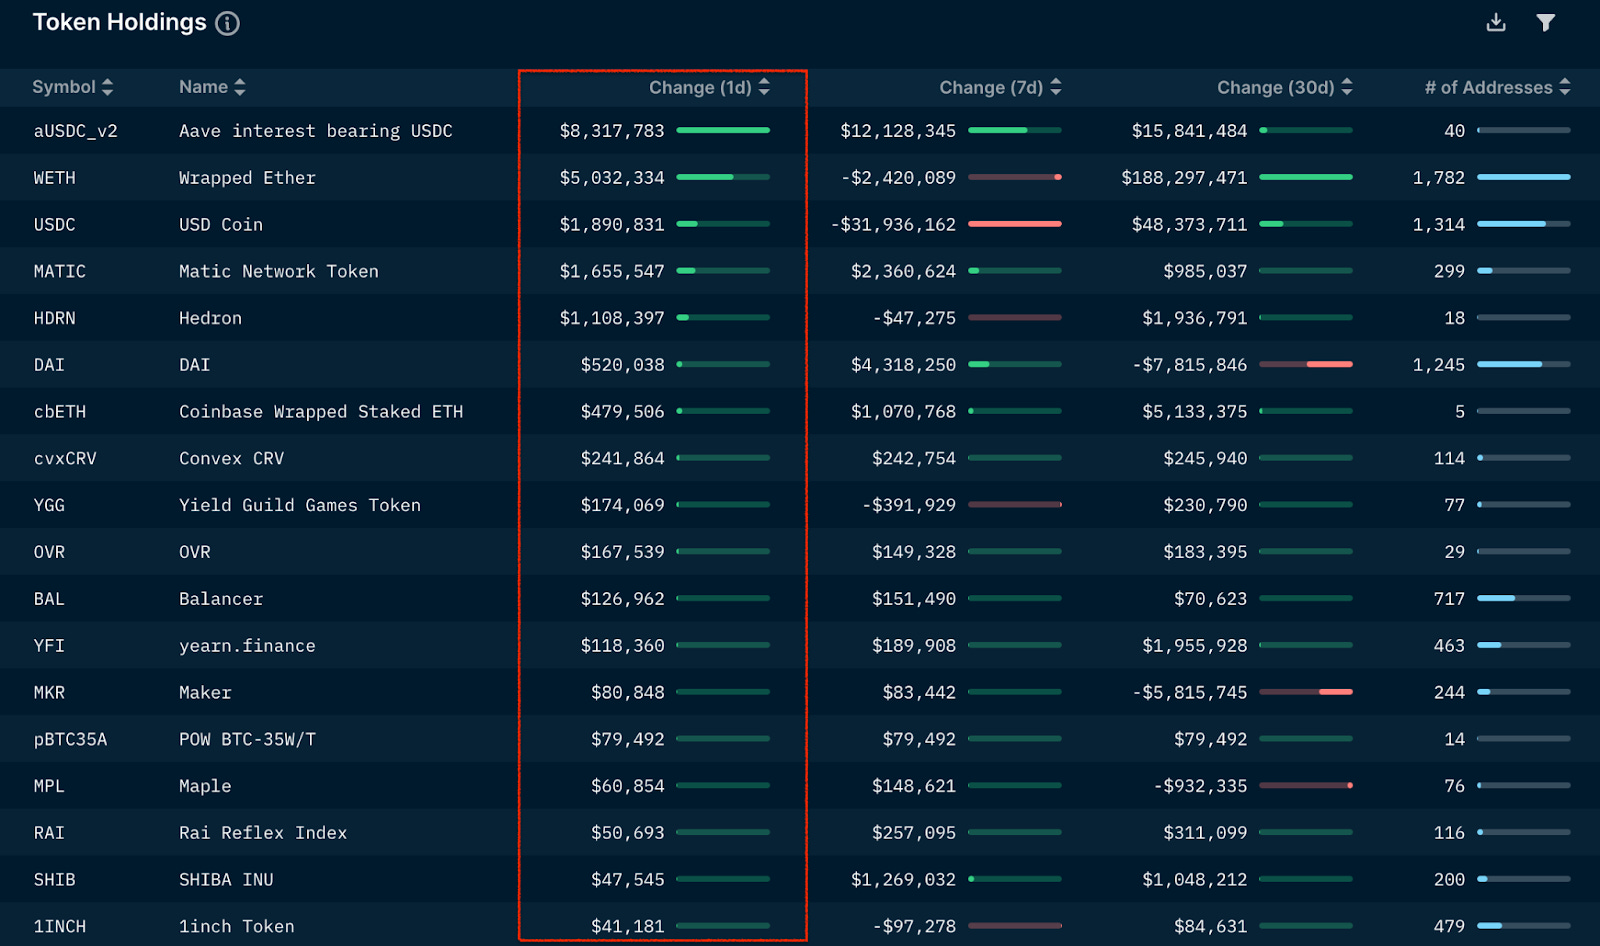
Task: Select the USDC symbol
Action: click(55, 225)
